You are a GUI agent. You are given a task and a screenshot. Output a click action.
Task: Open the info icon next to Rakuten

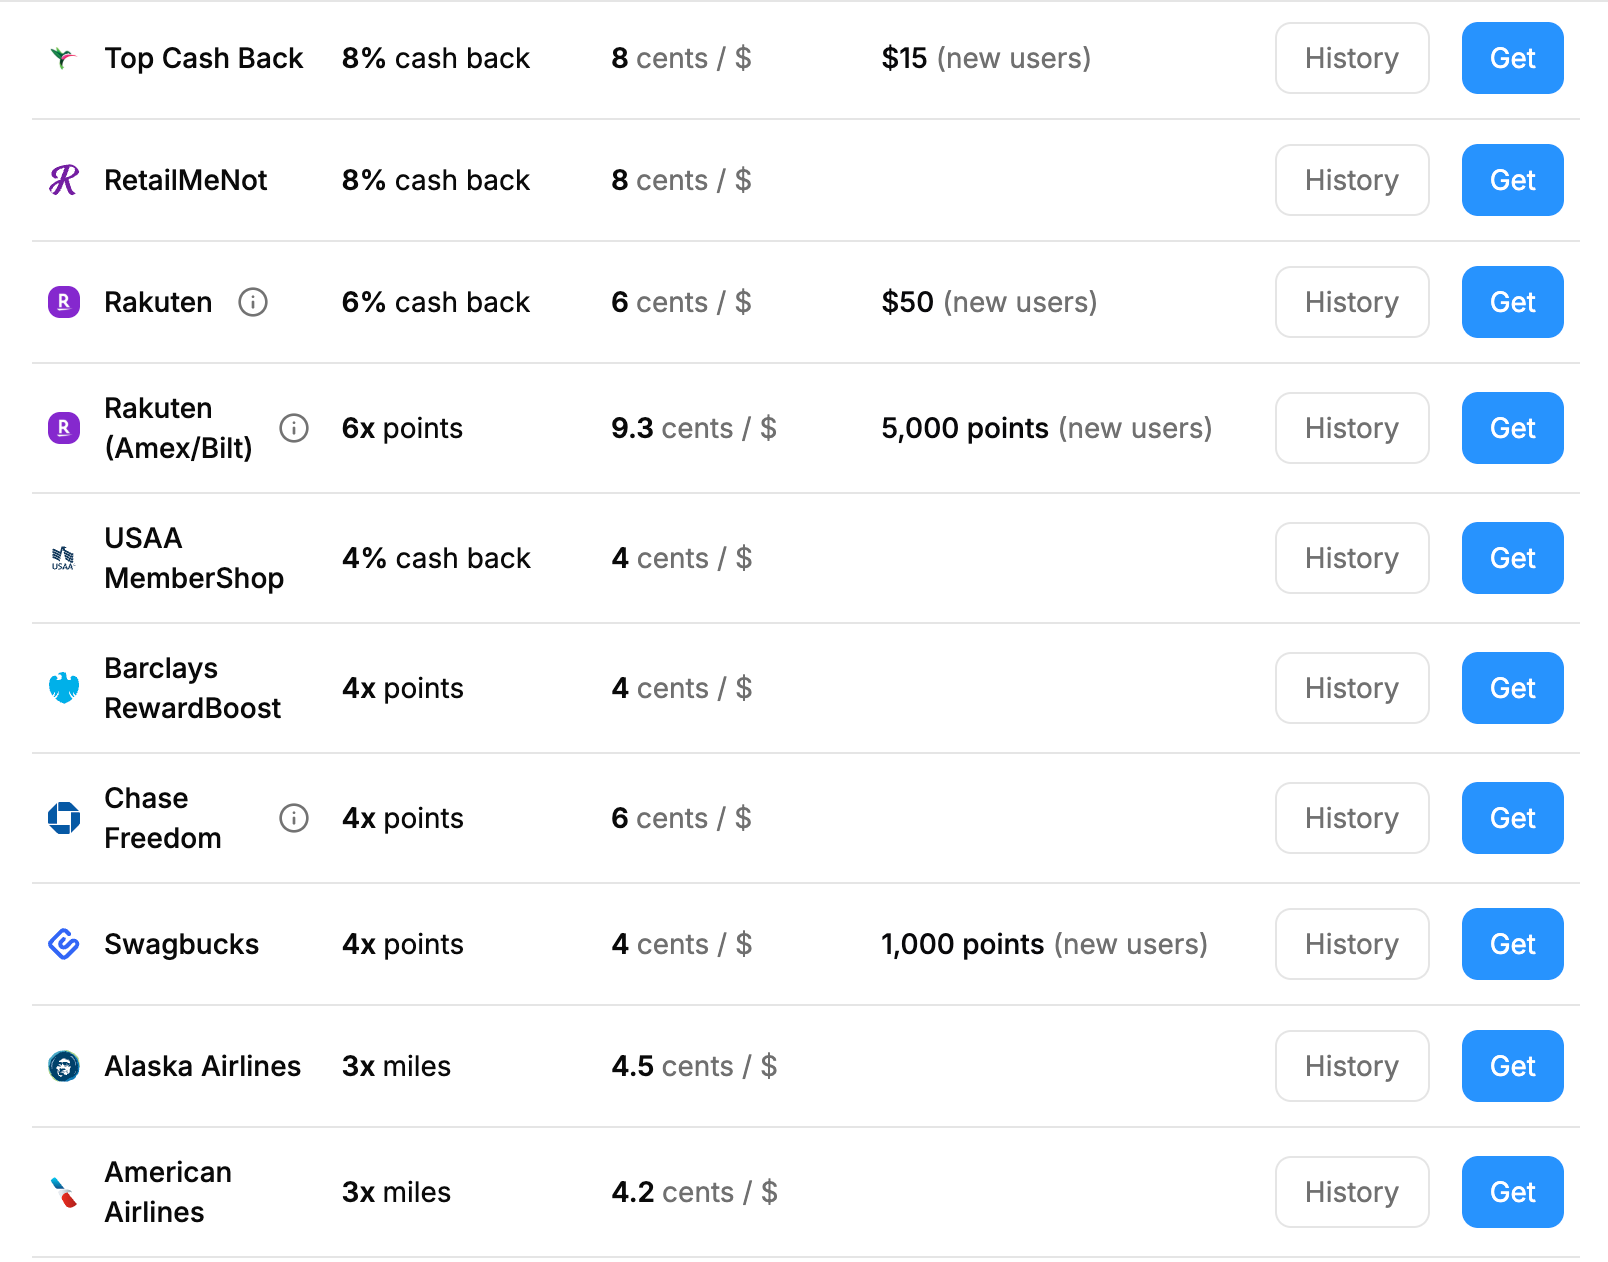click(253, 302)
